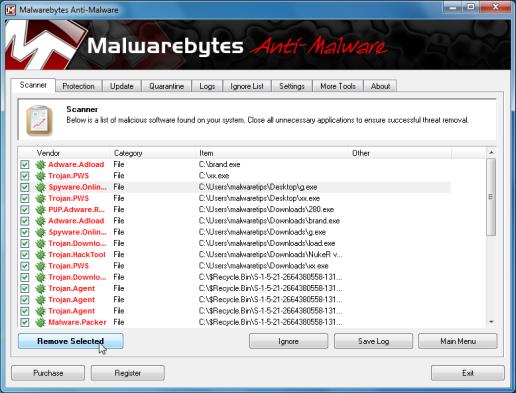Screen dimensions: 516x393
Task: Select the Downloads\brand.exe item path
Action: 269,221
